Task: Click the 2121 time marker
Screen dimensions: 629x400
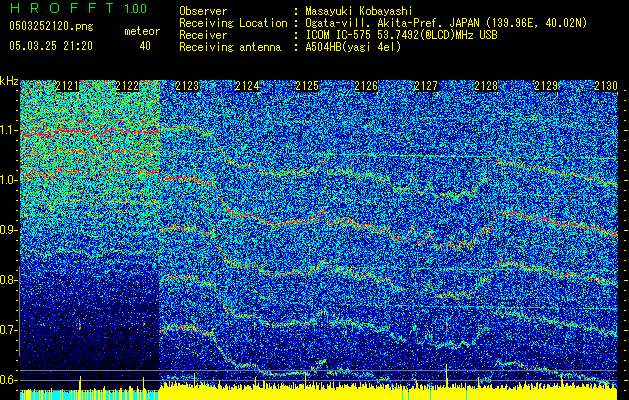Action: point(67,86)
